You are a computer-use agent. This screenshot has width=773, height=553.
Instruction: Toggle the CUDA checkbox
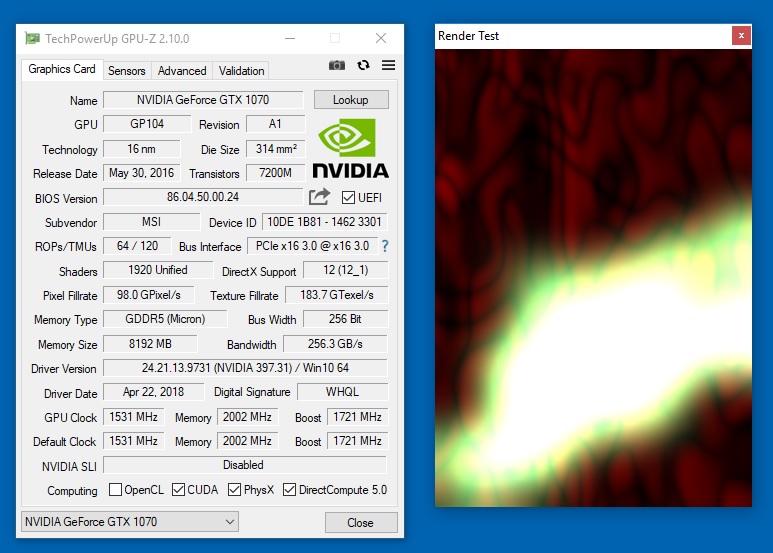tap(178, 489)
